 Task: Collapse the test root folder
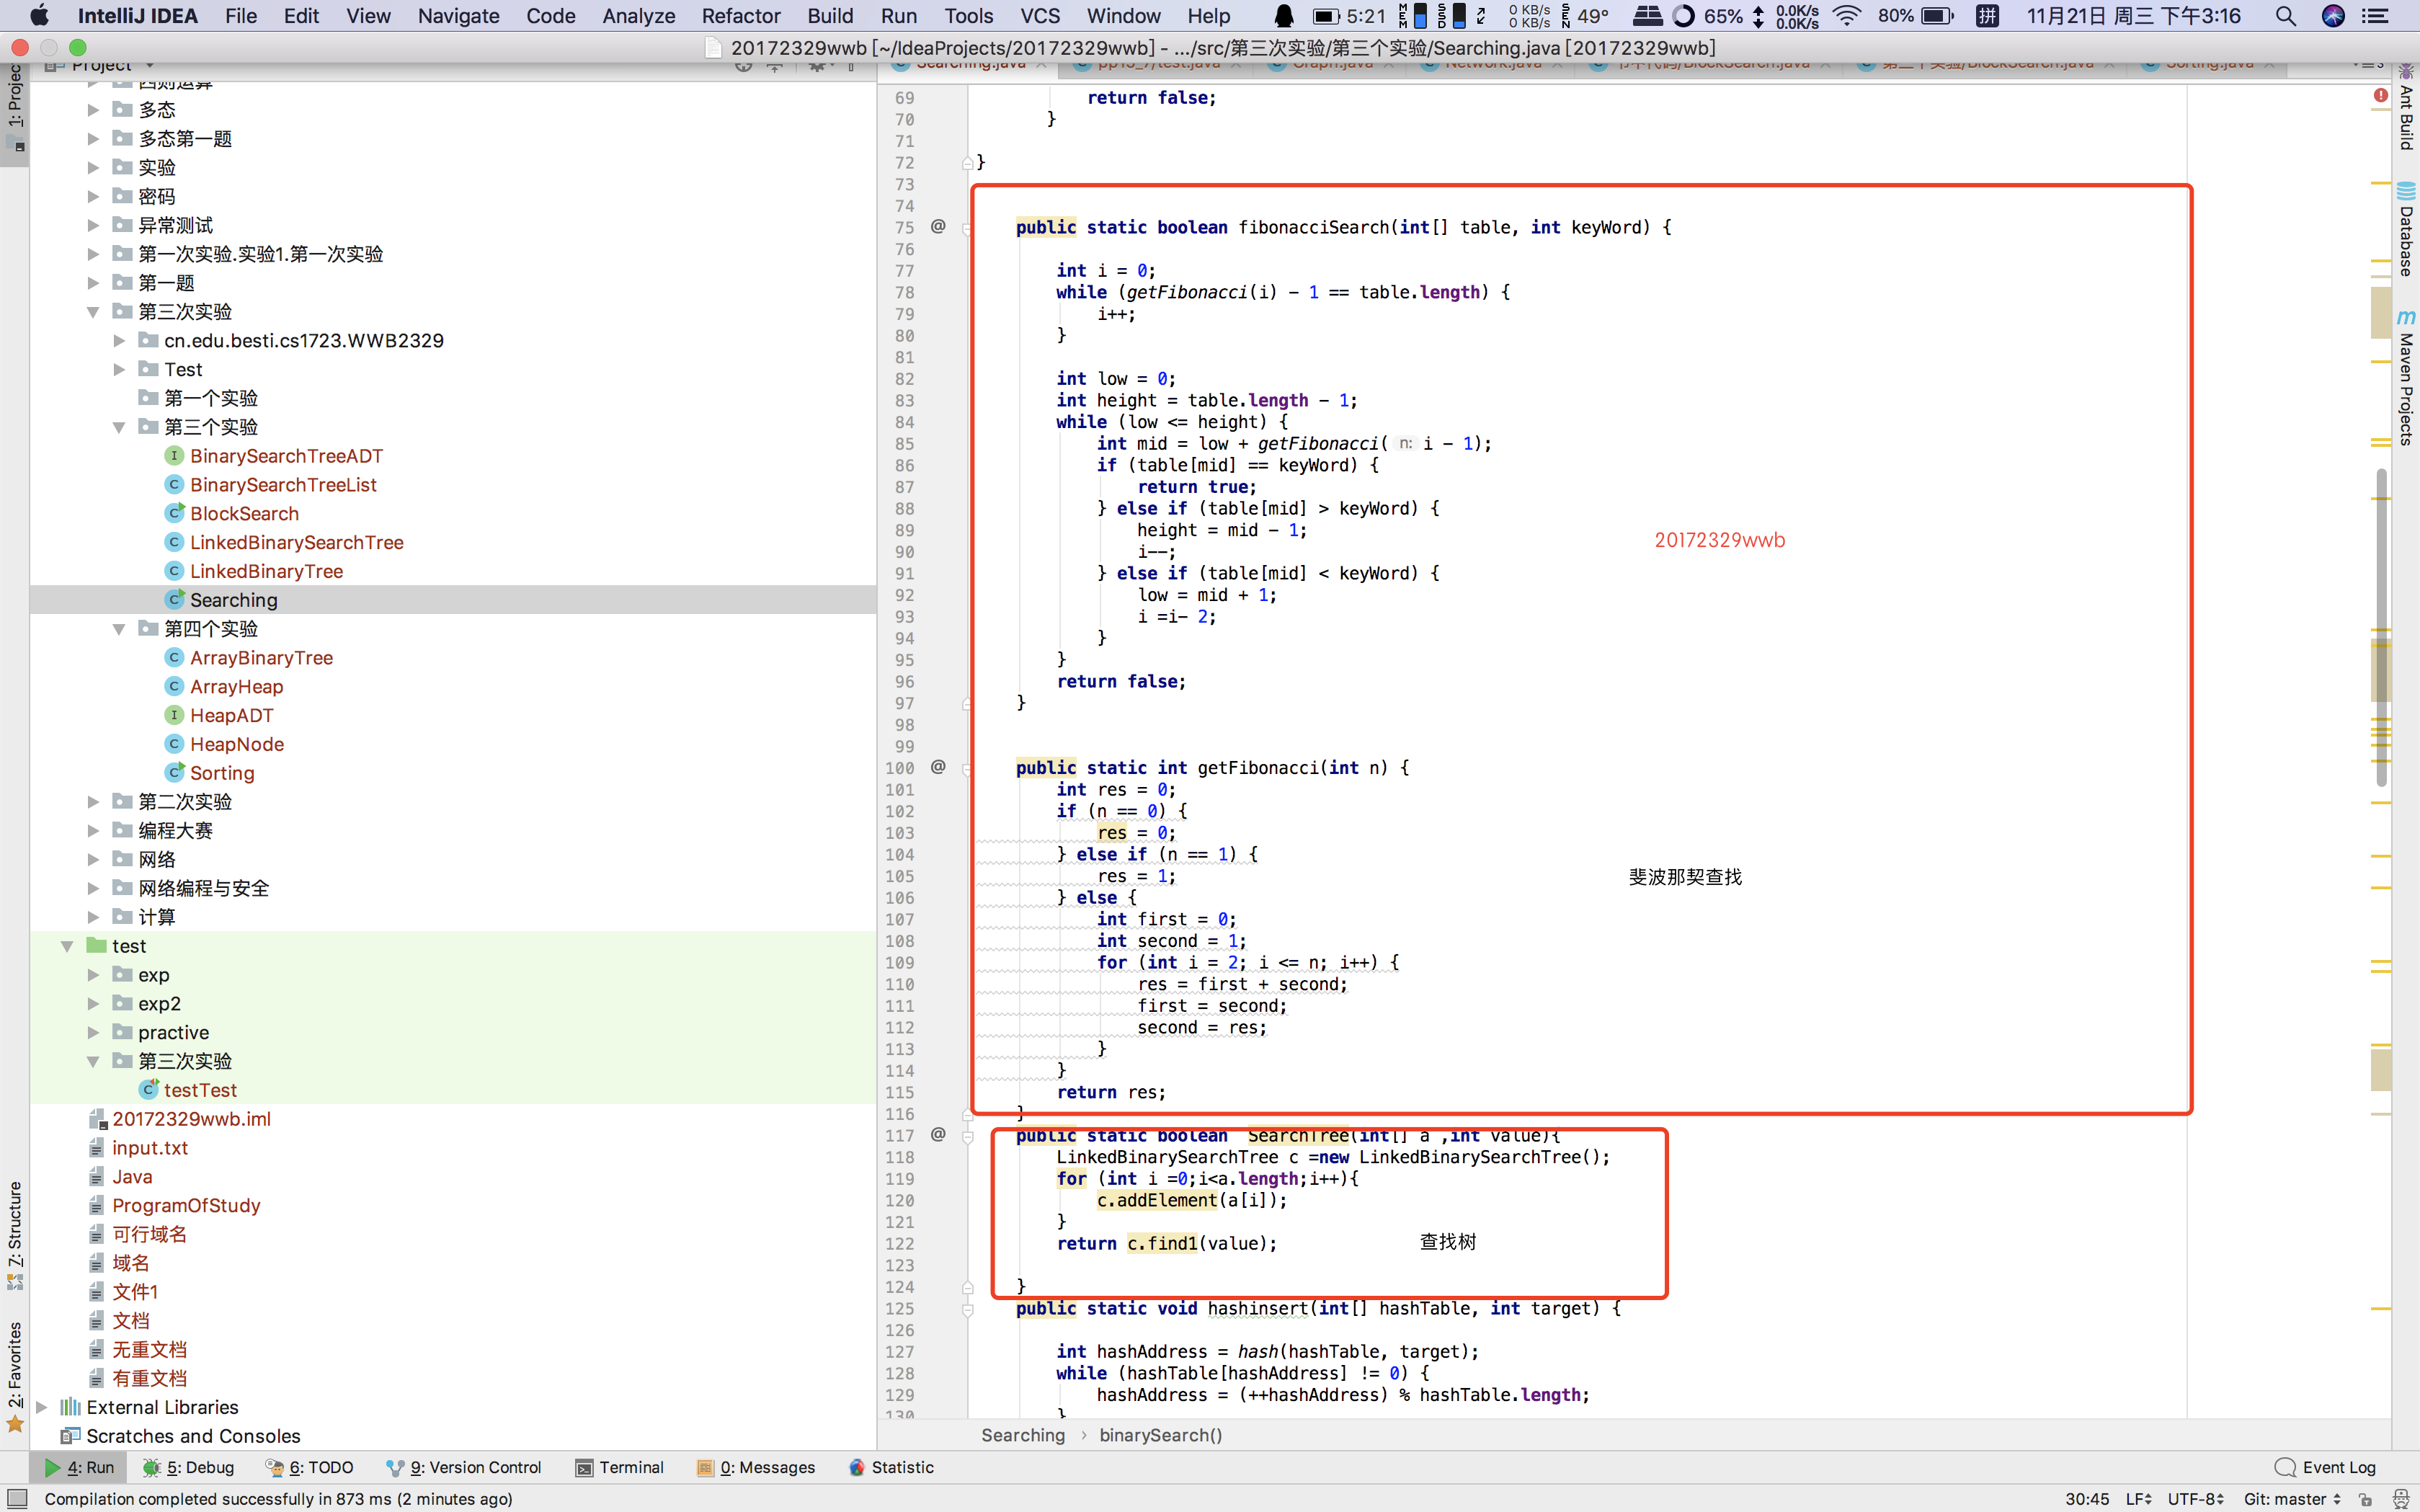tap(67, 946)
